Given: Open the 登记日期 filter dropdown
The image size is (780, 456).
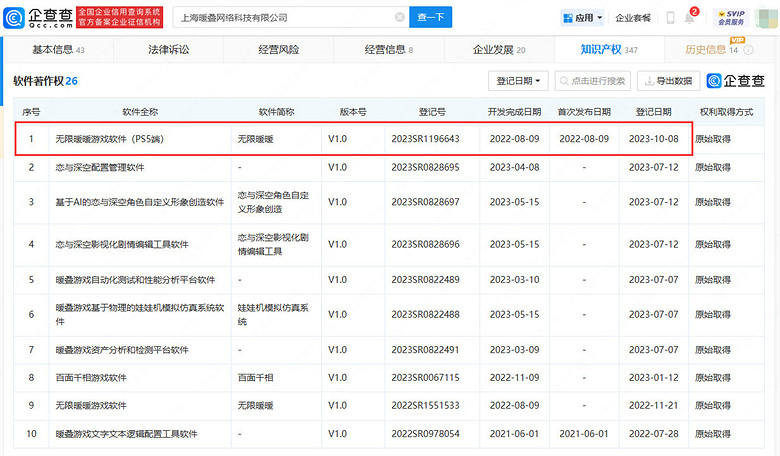Looking at the screenshot, I should (520, 81).
